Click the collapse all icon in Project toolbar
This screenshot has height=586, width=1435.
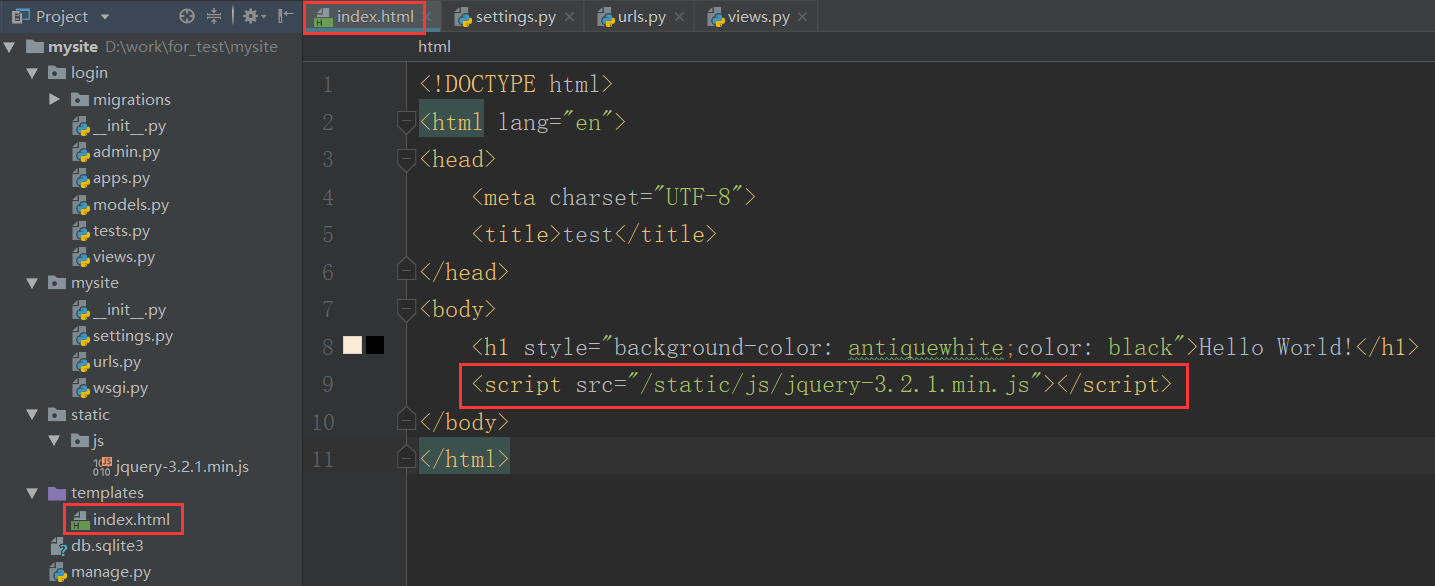tap(214, 17)
